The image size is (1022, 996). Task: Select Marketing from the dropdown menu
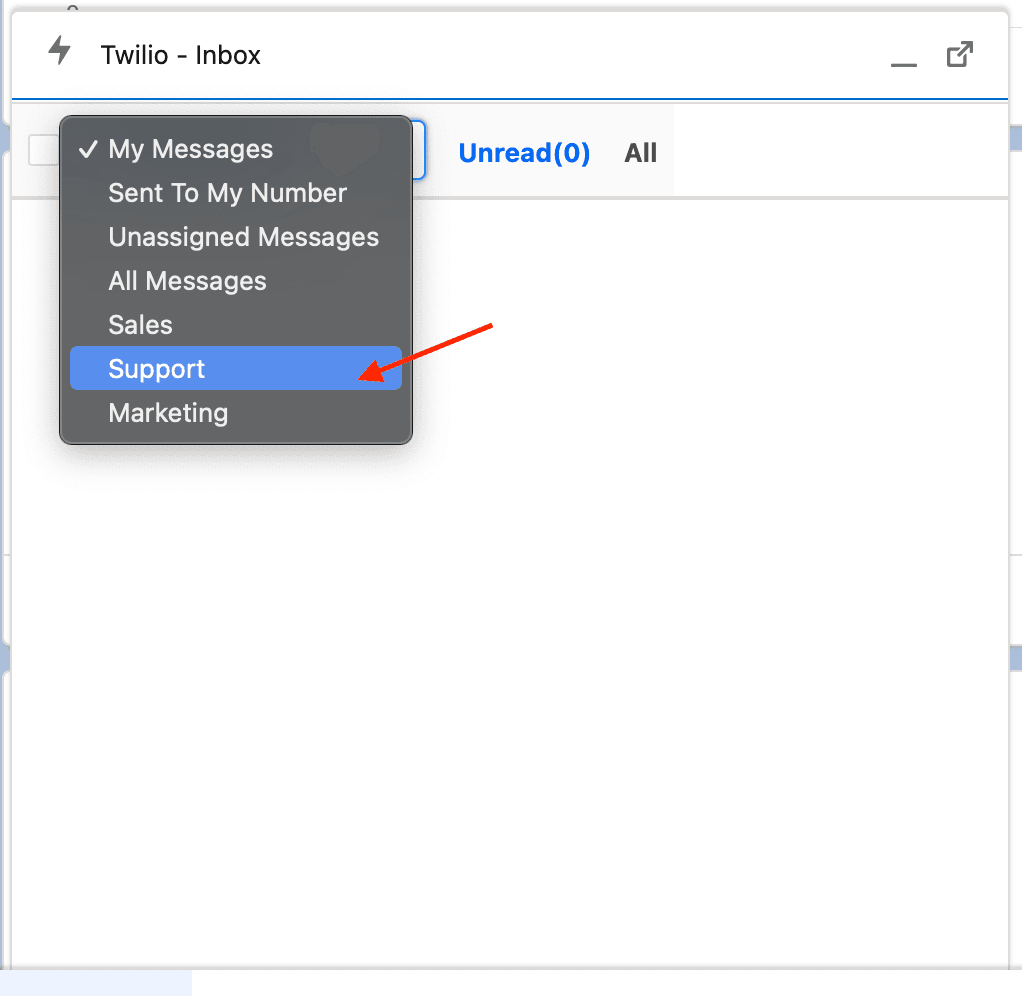click(x=168, y=412)
